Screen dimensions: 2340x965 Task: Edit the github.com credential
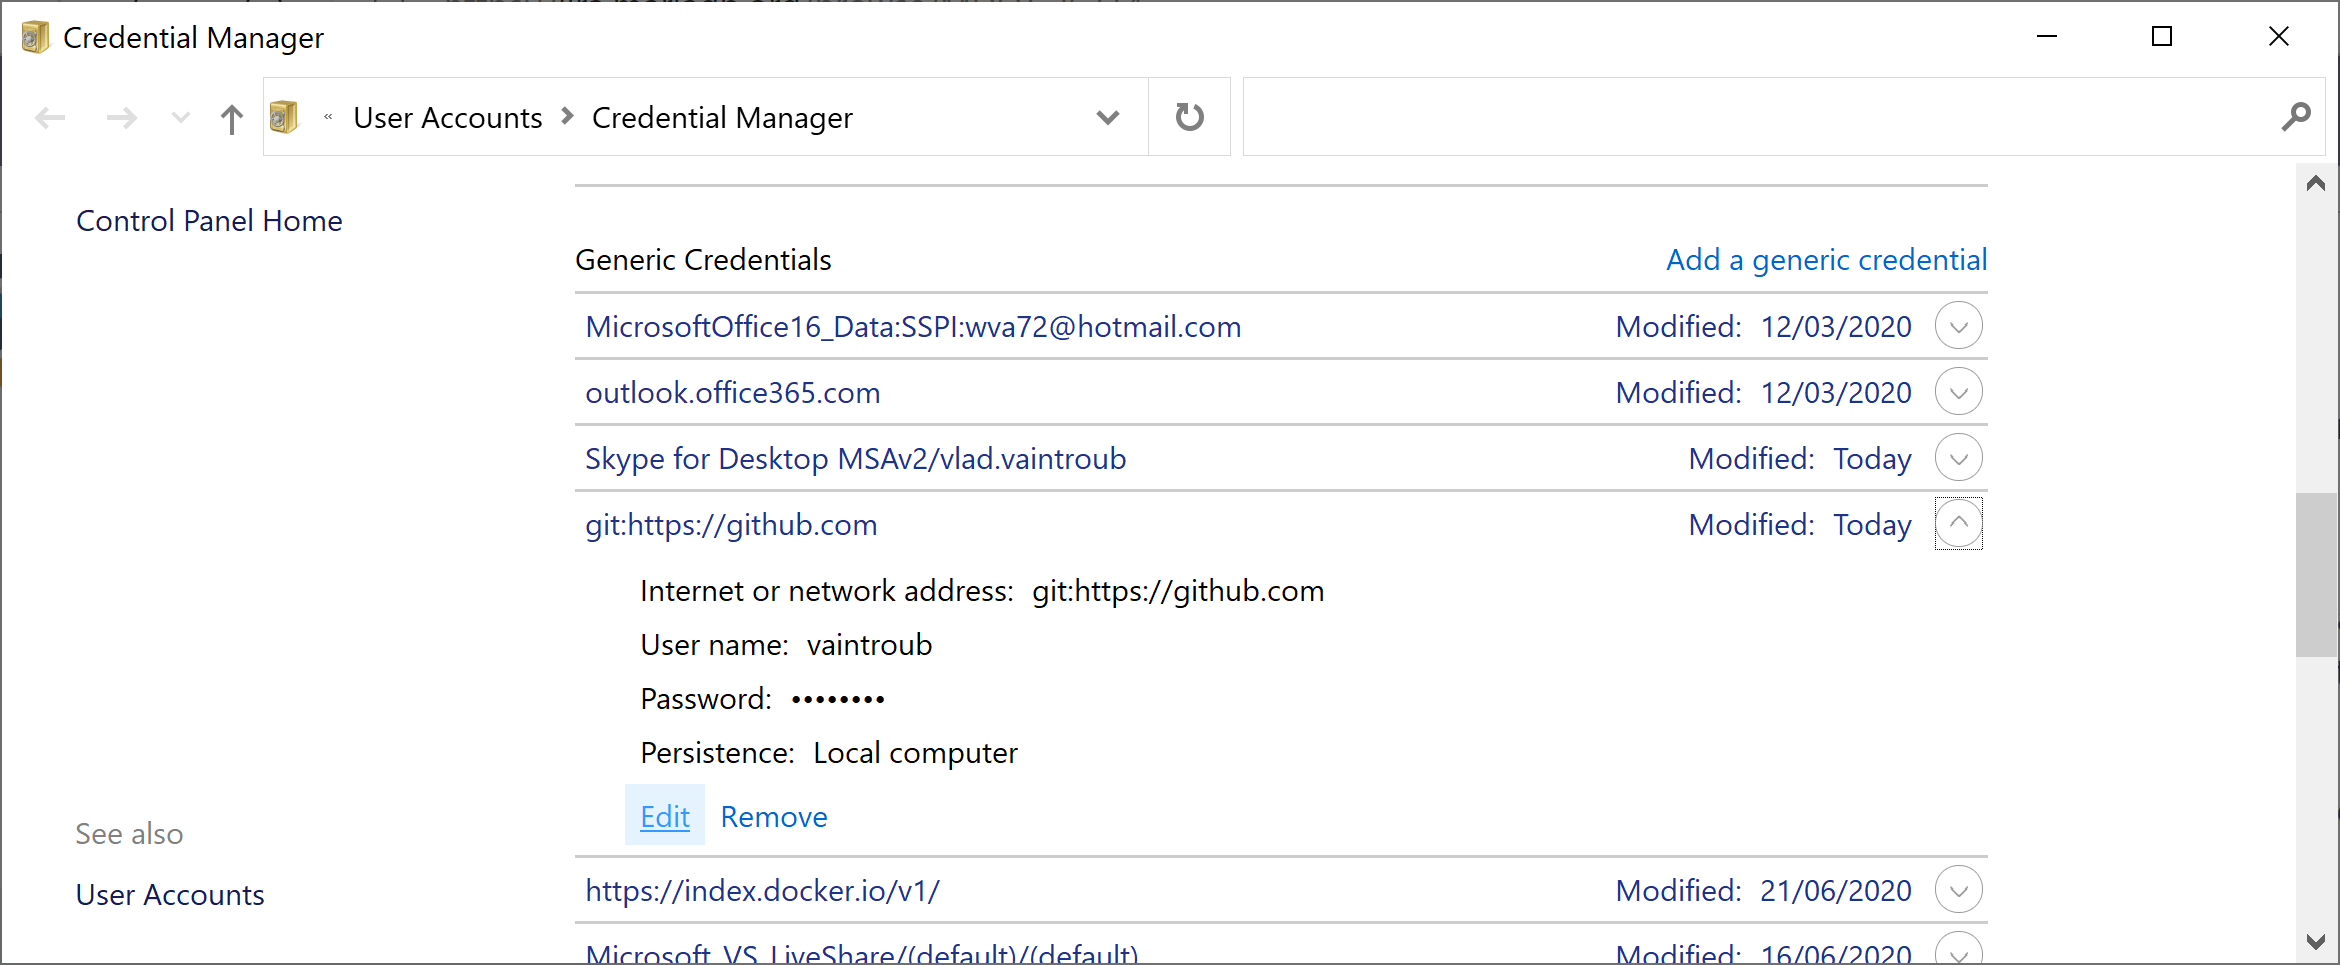pyautogui.click(x=665, y=816)
